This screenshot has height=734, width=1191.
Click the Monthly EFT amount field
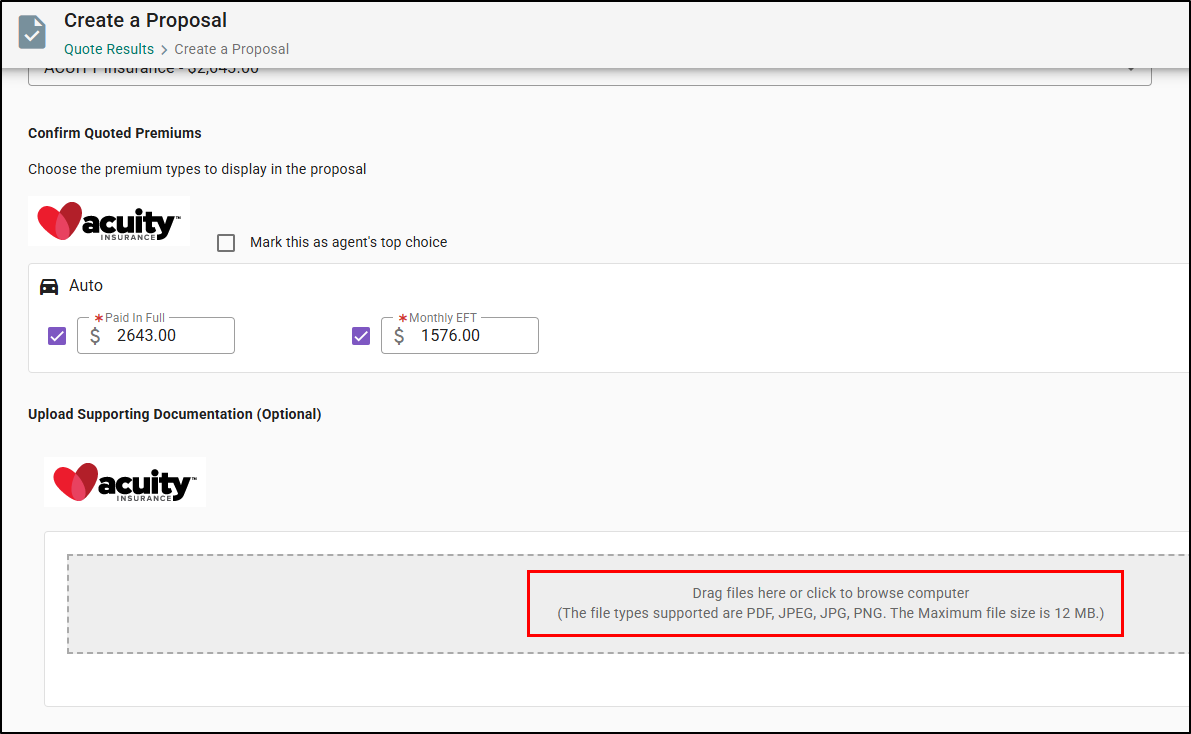click(460, 336)
